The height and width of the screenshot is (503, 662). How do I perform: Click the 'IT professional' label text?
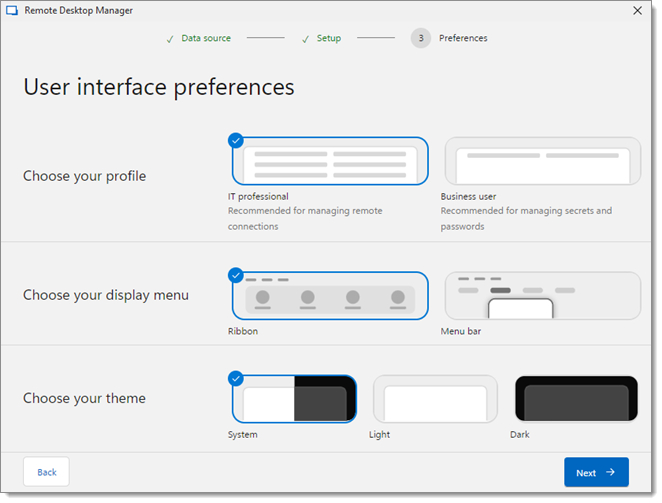258,196
